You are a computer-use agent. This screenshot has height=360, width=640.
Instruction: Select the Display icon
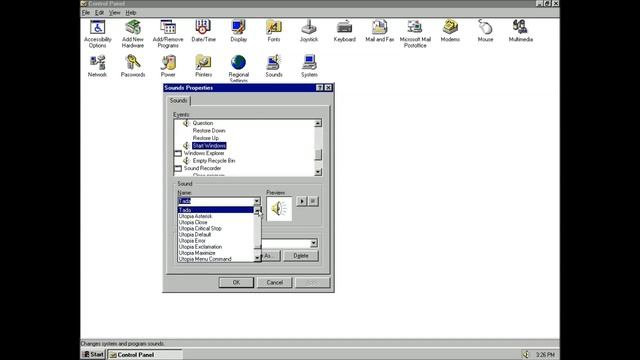click(238, 31)
